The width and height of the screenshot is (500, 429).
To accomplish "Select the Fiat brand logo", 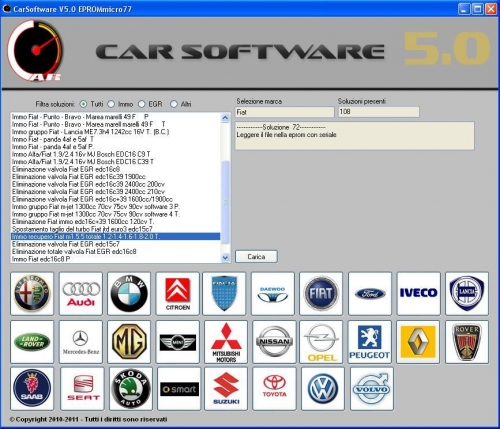I will 321,293.
